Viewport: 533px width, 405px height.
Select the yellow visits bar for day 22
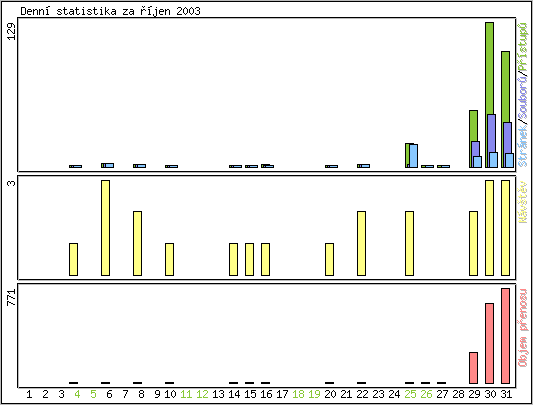(x=361, y=243)
